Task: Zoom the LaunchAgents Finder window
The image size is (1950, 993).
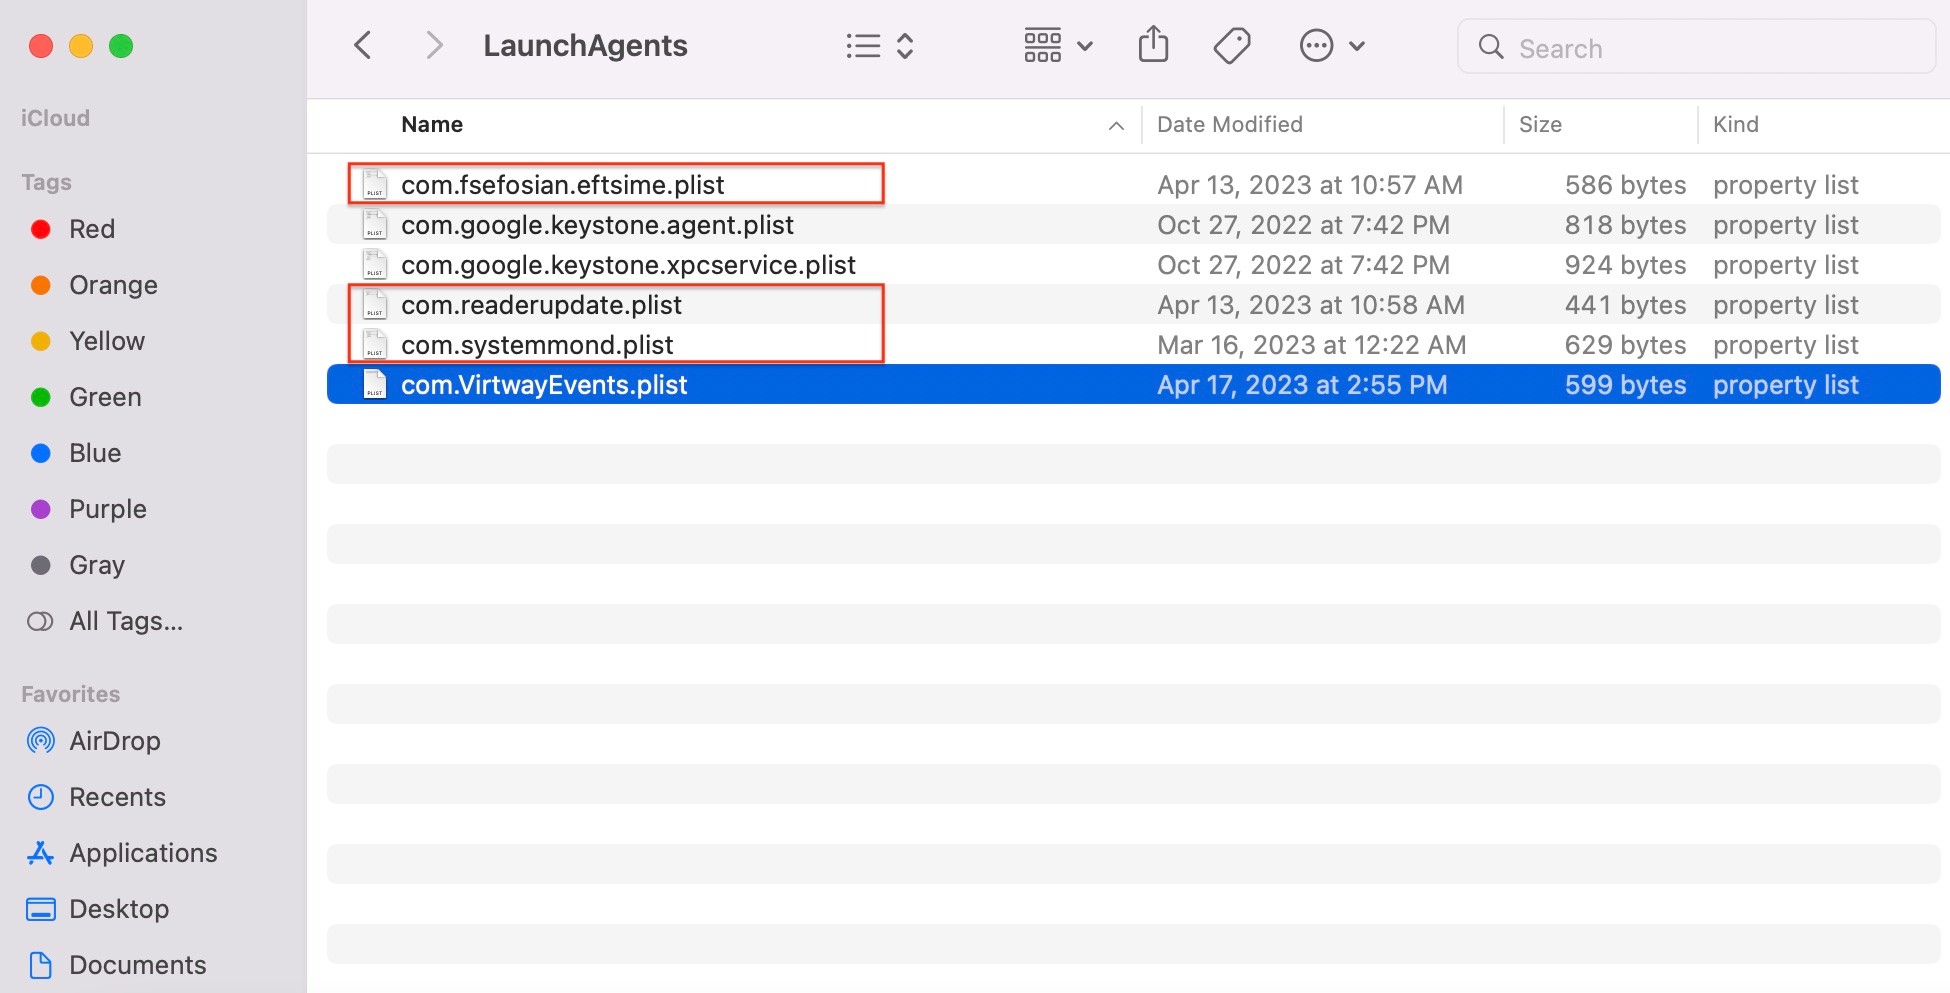Action: 121,46
